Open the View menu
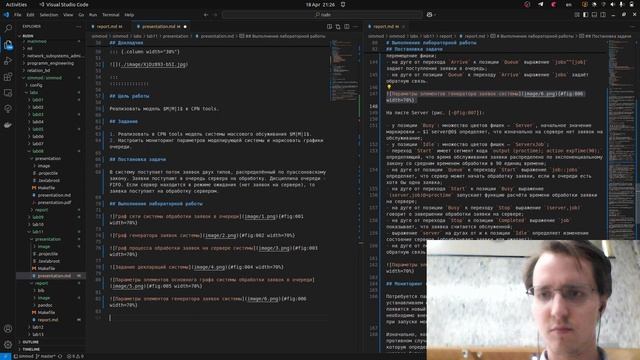Screen dimensions: 640x360 (68, 15)
